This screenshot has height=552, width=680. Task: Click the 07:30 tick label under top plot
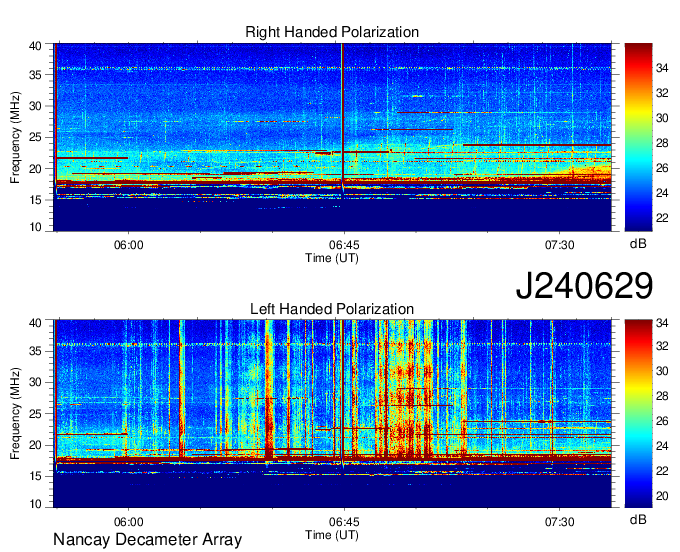(559, 245)
